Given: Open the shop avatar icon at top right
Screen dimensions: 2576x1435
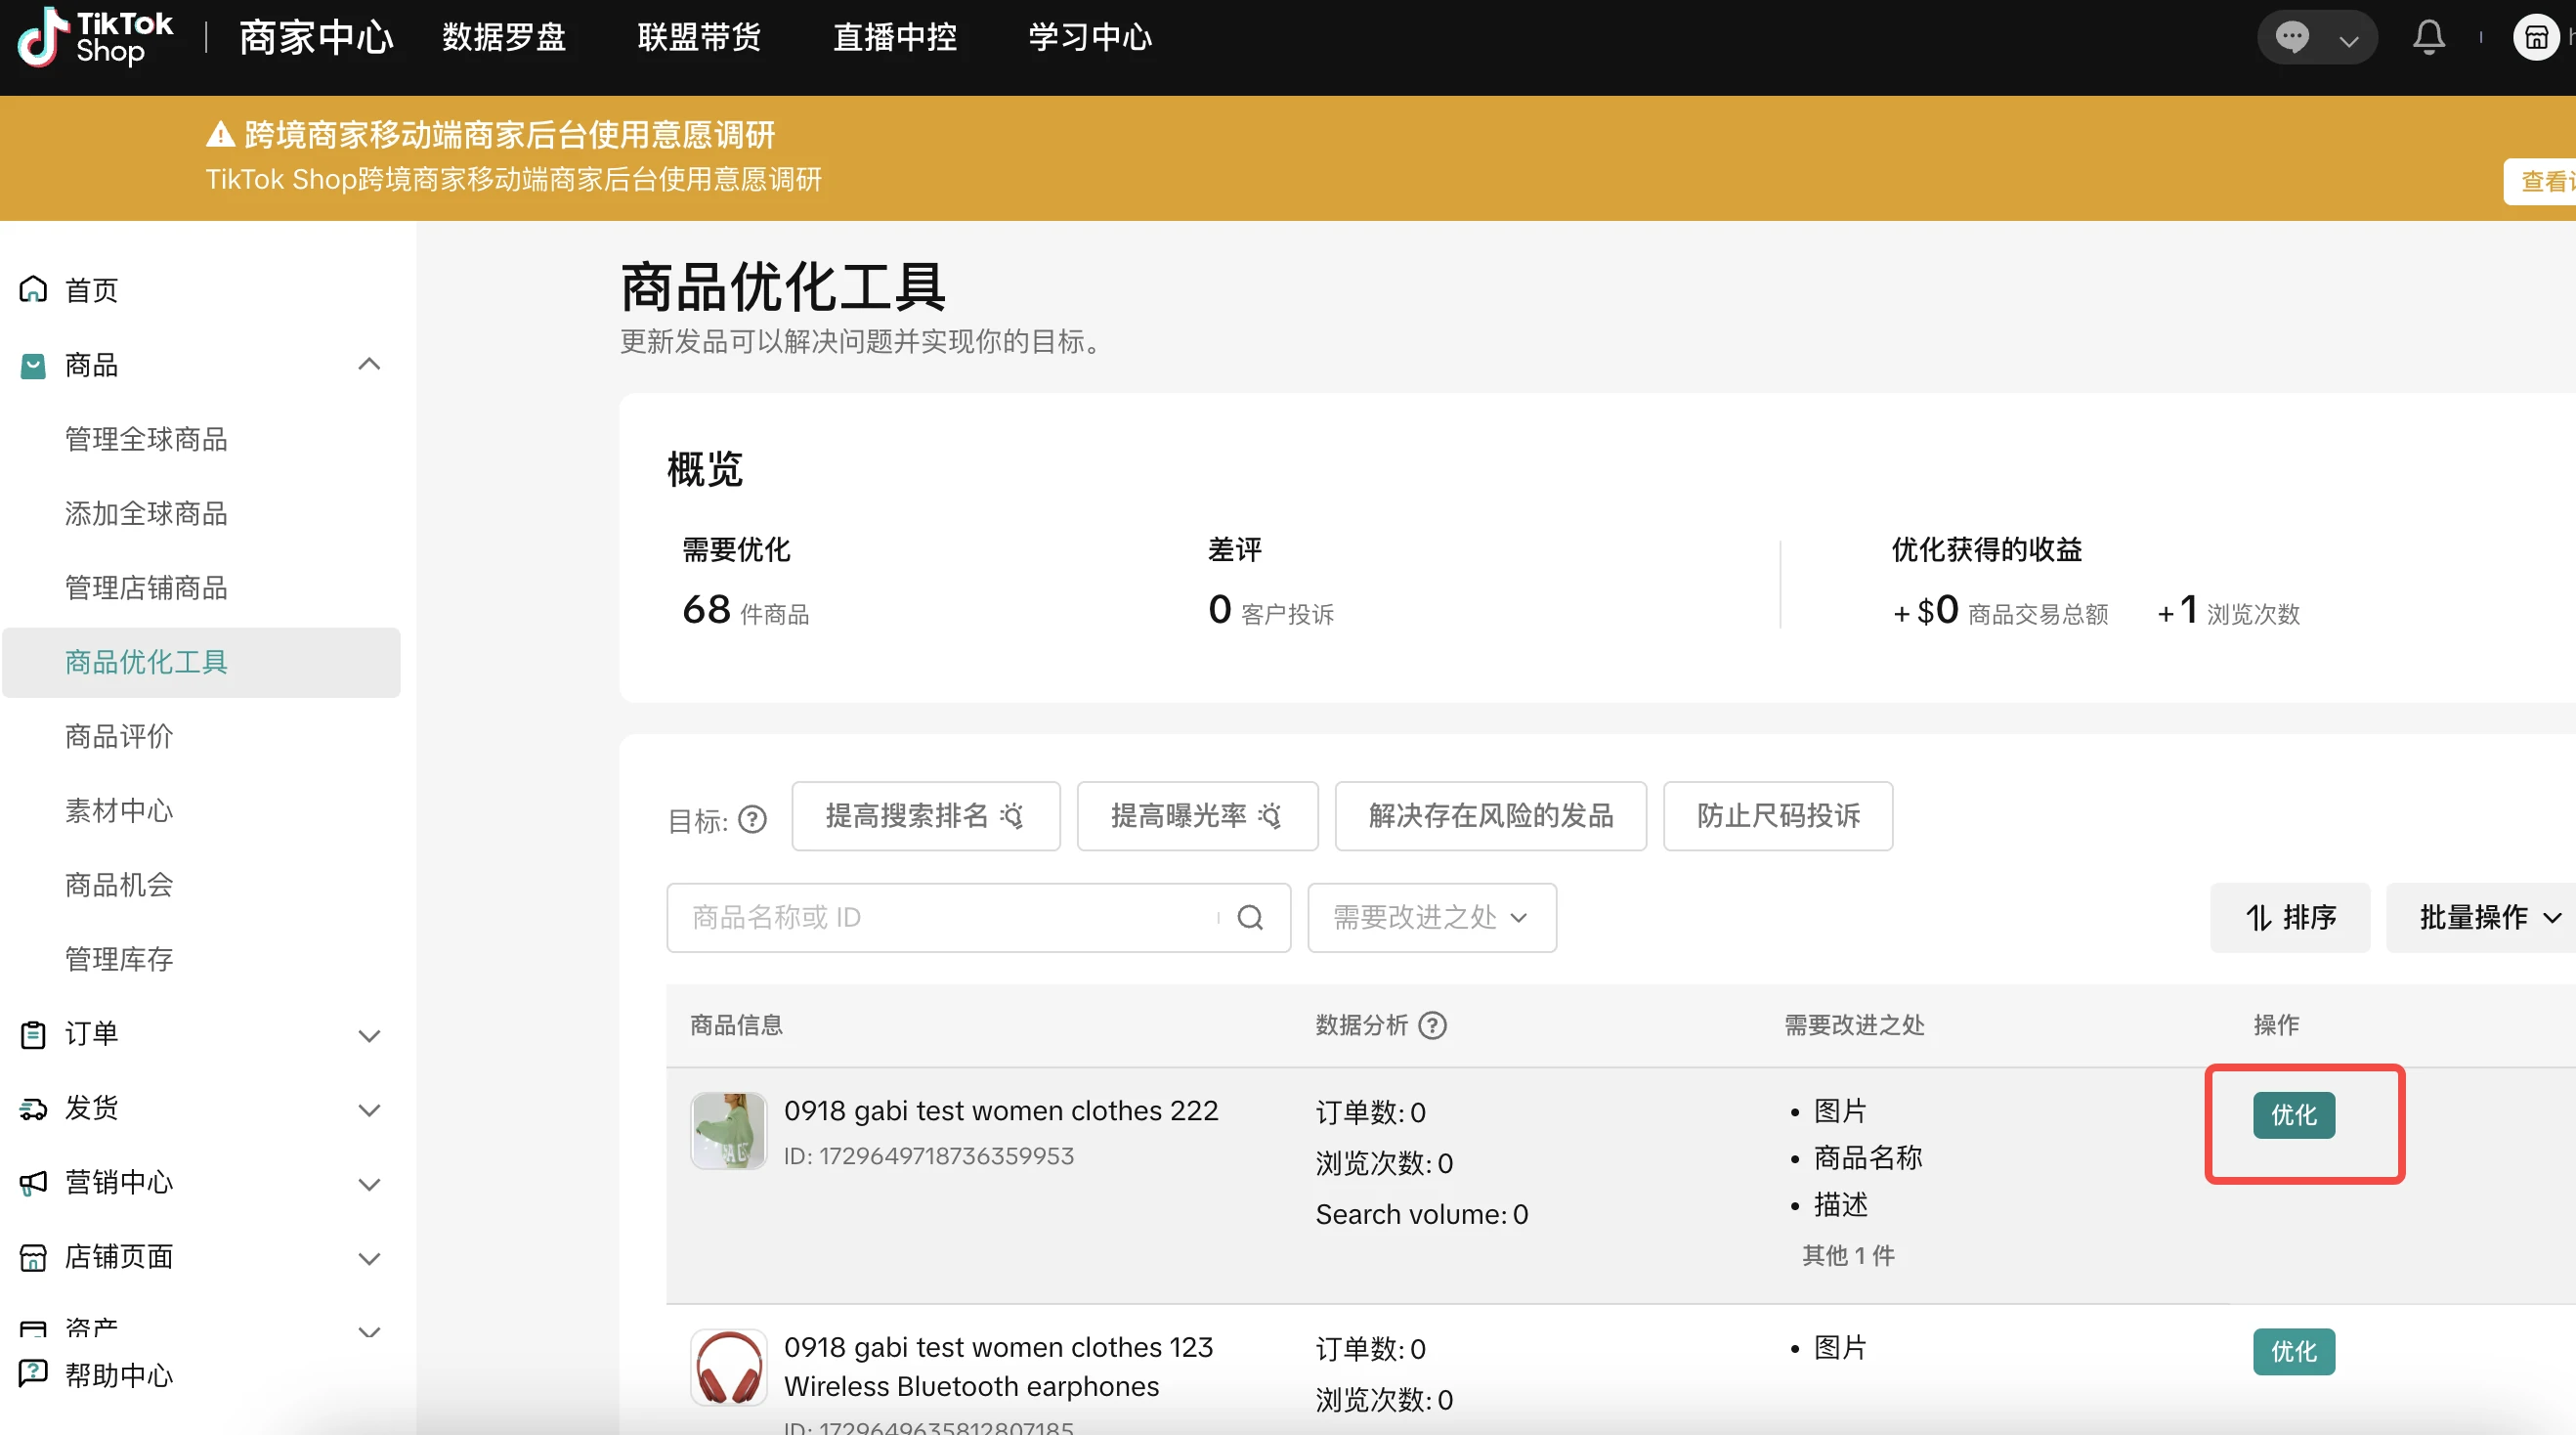Looking at the screenshot, I should [2537, 36].
